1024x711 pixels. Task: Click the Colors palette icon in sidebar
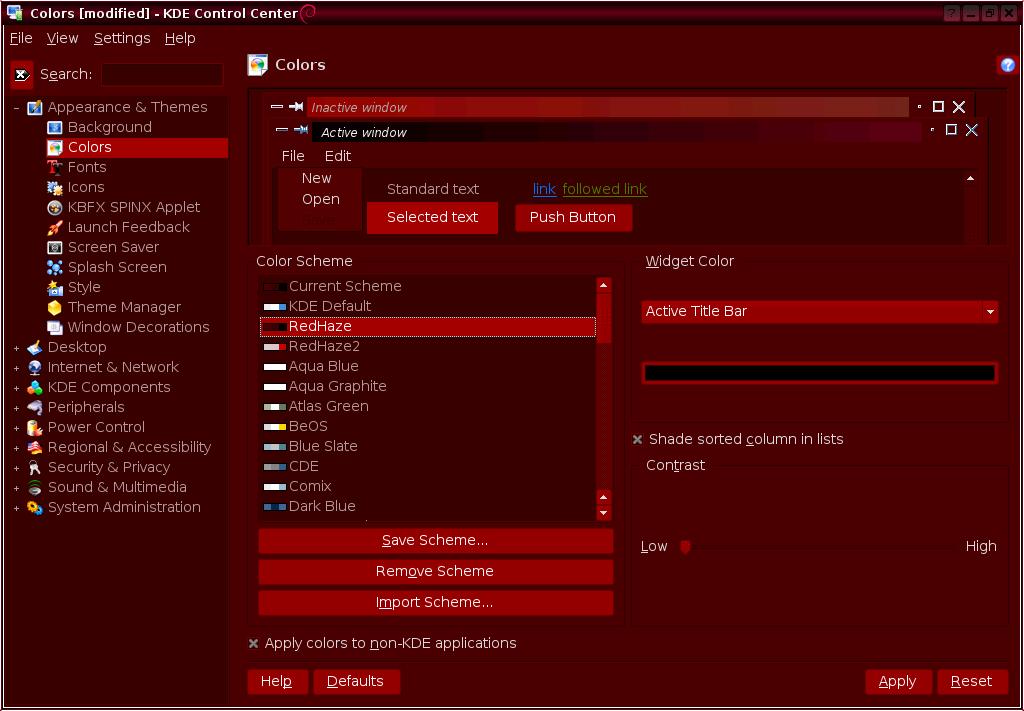coord(55,148)
